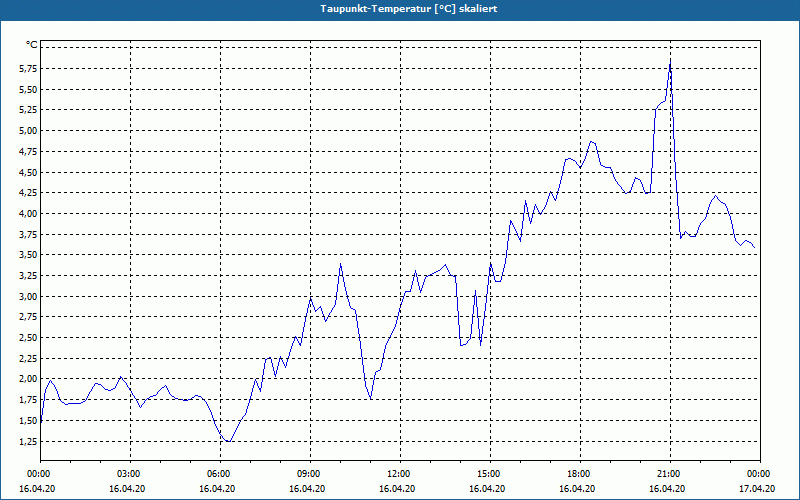Viewport: 800px width, 500px height.
Task: Select the 1,50 y-axis value
Action: [x=28, y=421]
